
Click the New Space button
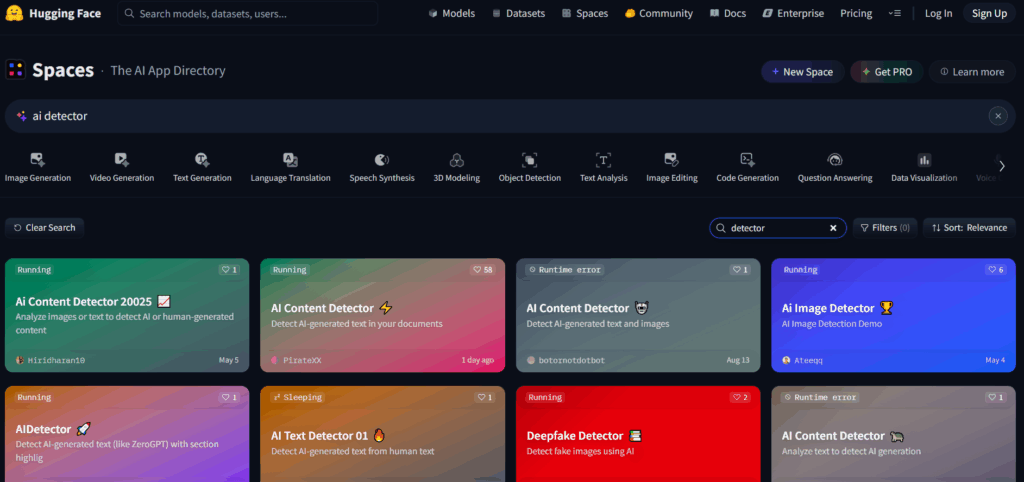pos(801,72)
